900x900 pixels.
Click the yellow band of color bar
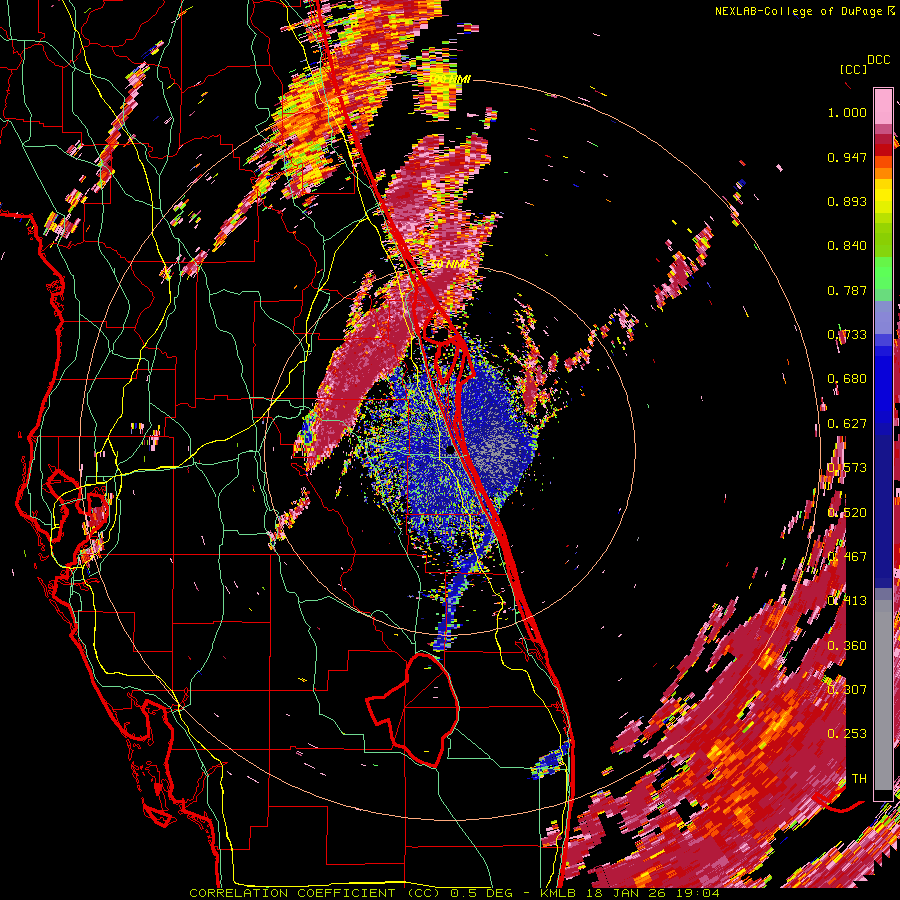click(x=883, y=197)
